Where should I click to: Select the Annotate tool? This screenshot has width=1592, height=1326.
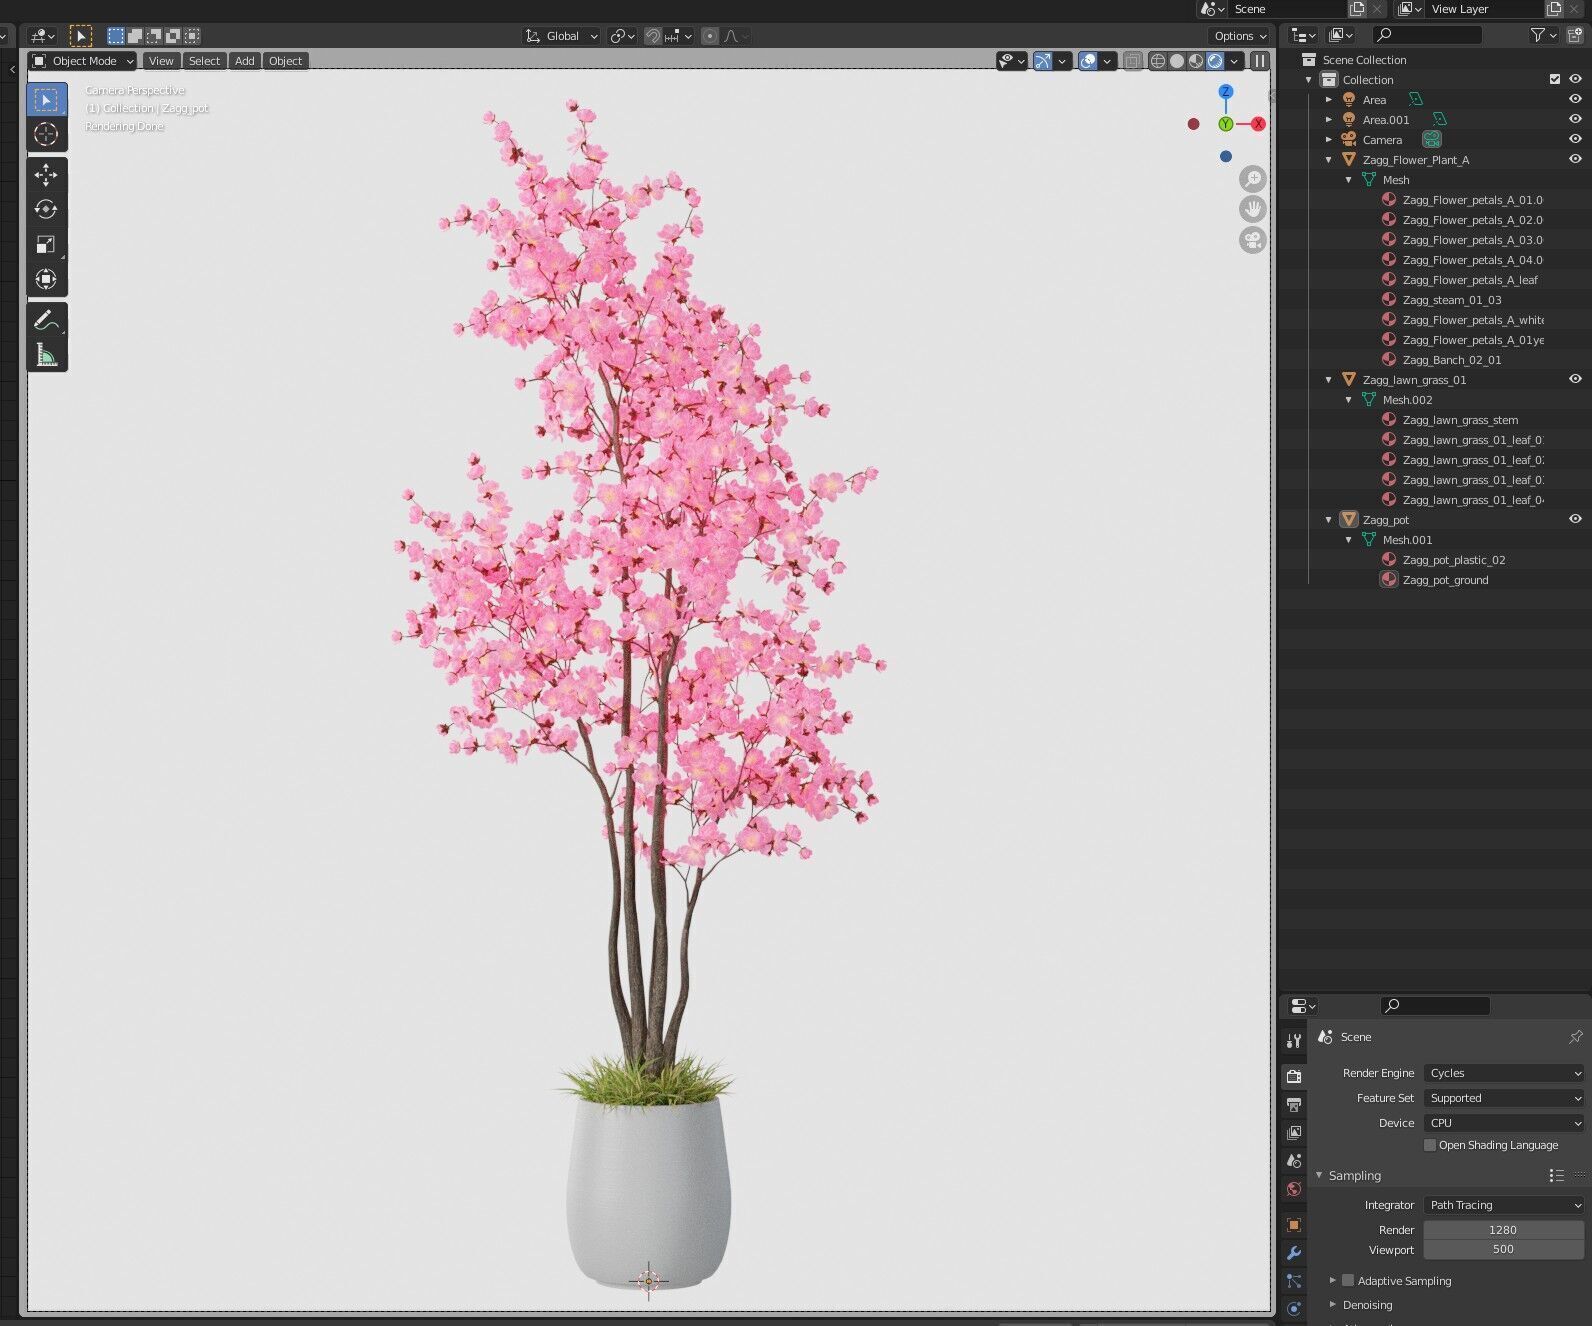[x=46, y=320]
